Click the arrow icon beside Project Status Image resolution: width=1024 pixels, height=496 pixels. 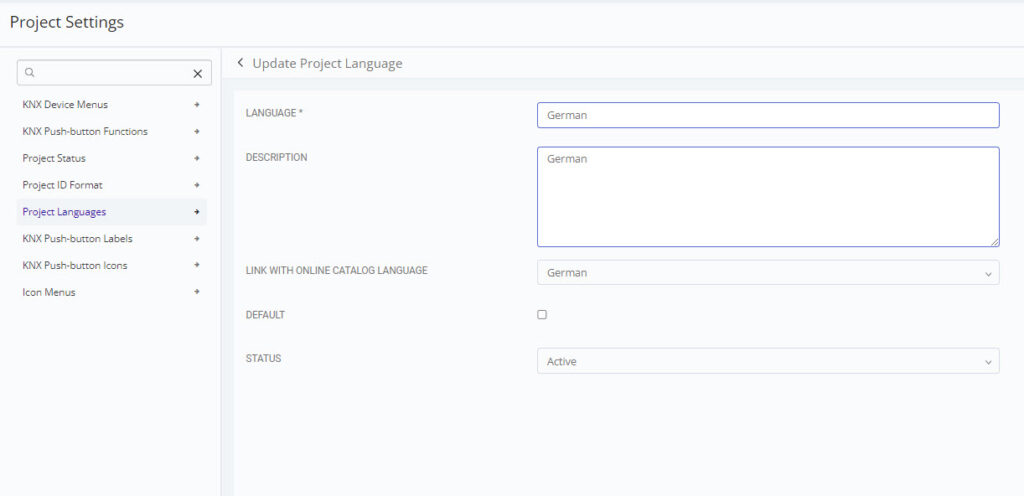click(x=197, y=158)
